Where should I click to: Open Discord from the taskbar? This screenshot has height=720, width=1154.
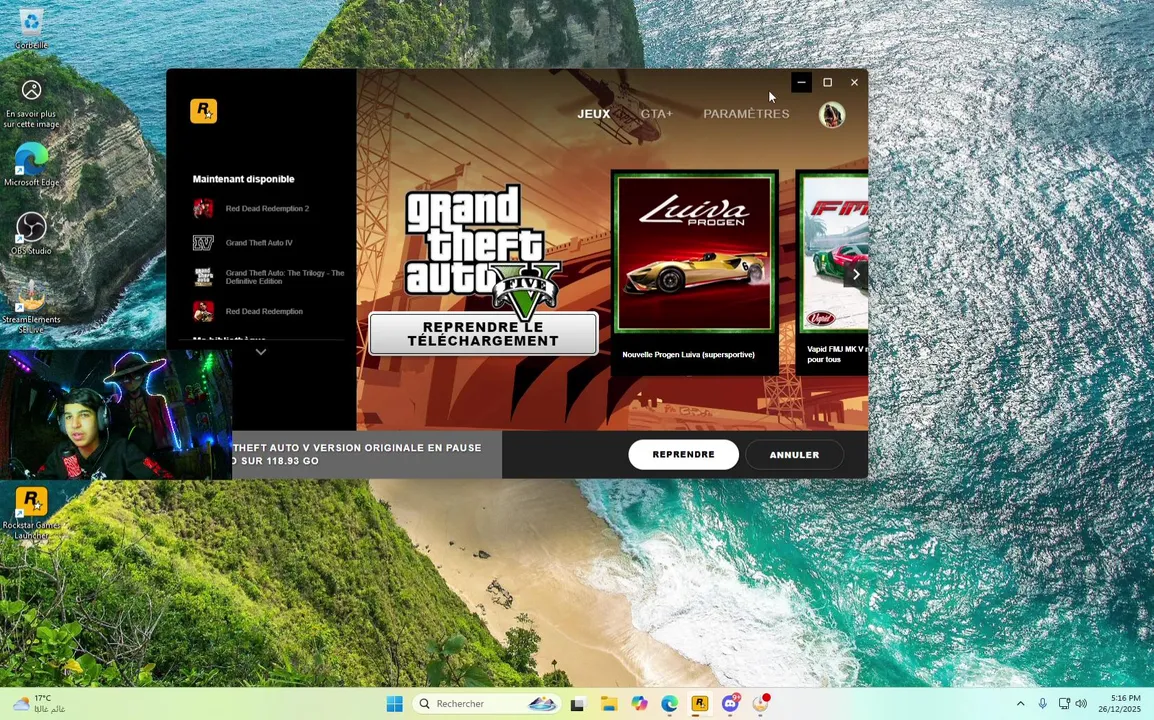click(x=730, y=704)
